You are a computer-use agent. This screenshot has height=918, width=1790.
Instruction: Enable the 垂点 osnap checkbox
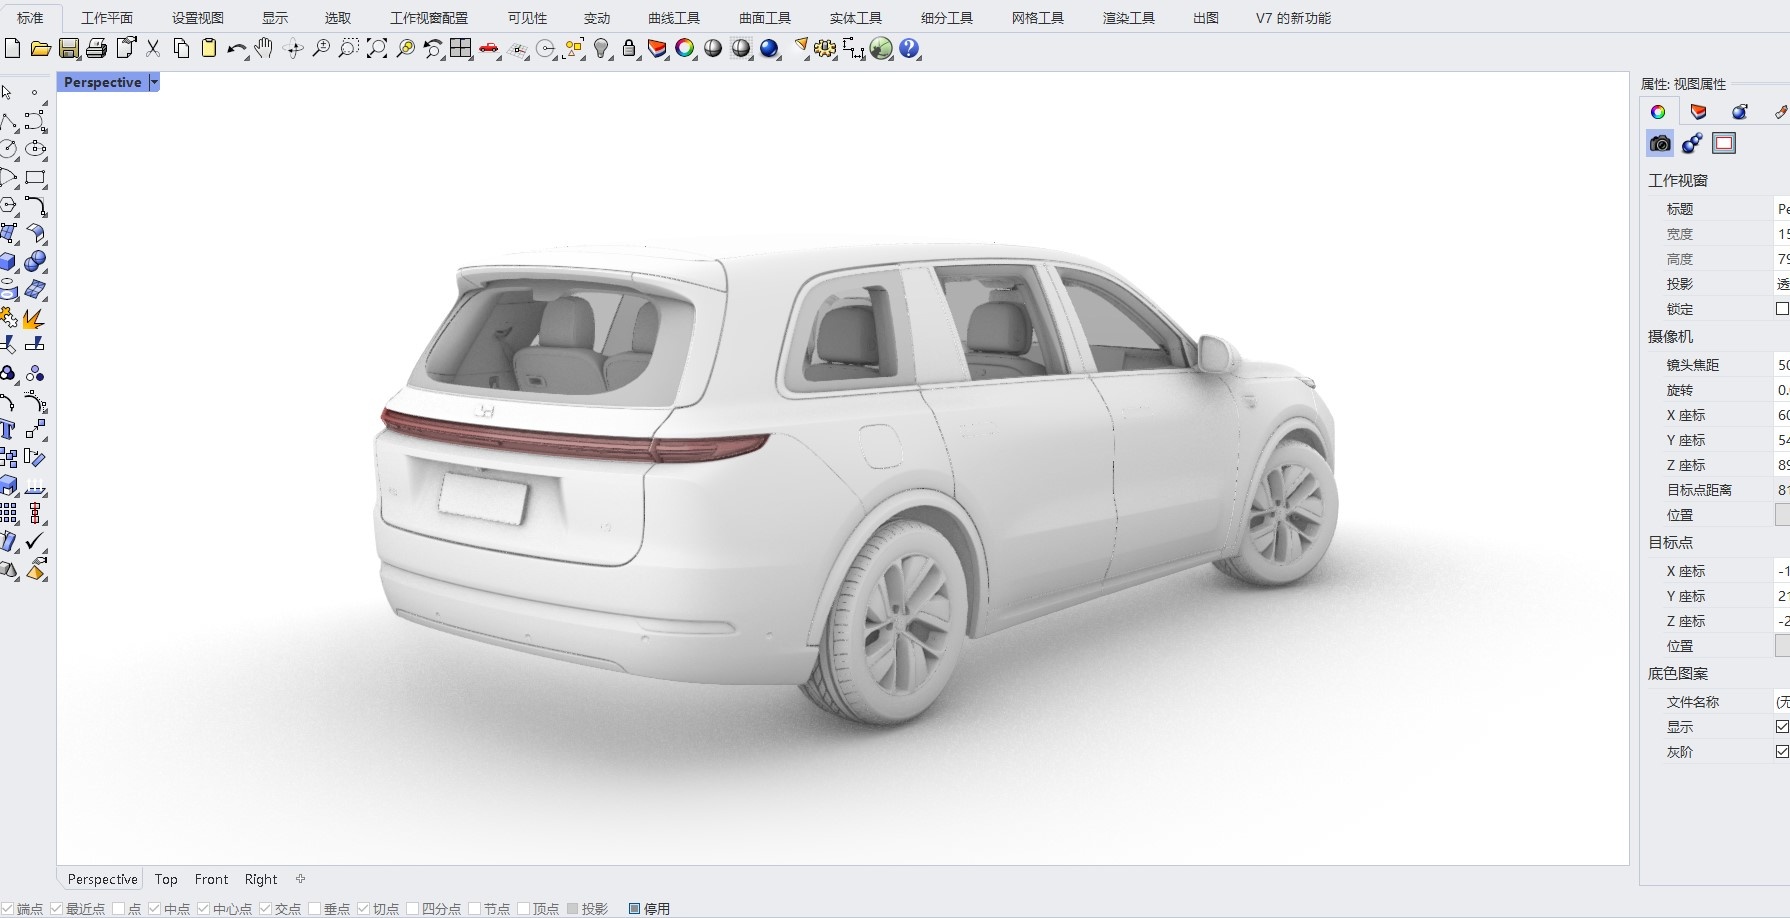[314, 909]
